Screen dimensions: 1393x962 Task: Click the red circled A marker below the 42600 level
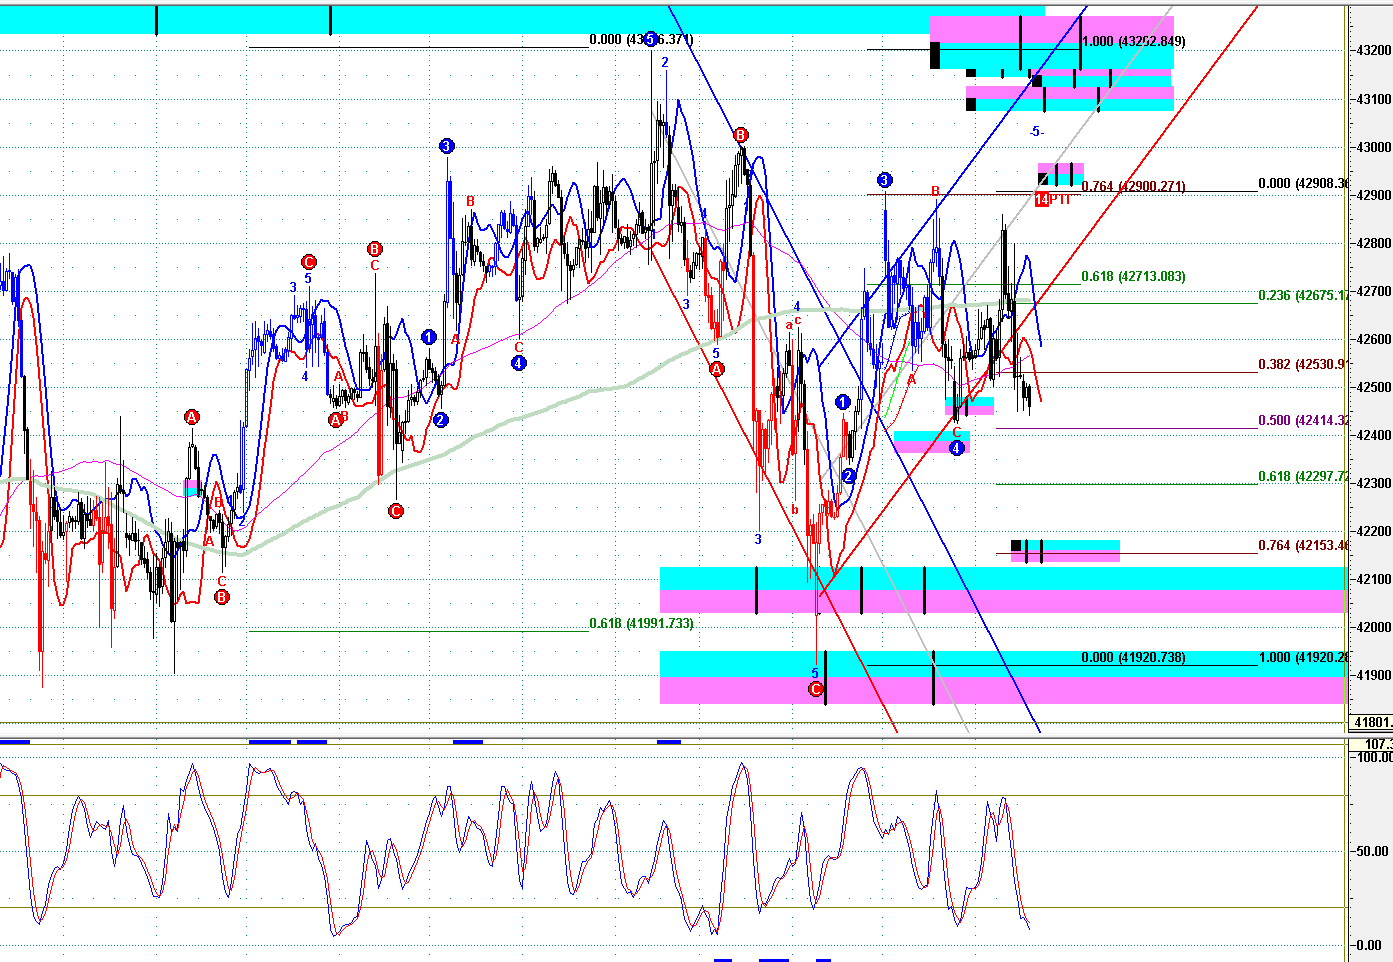coord(716,369)
